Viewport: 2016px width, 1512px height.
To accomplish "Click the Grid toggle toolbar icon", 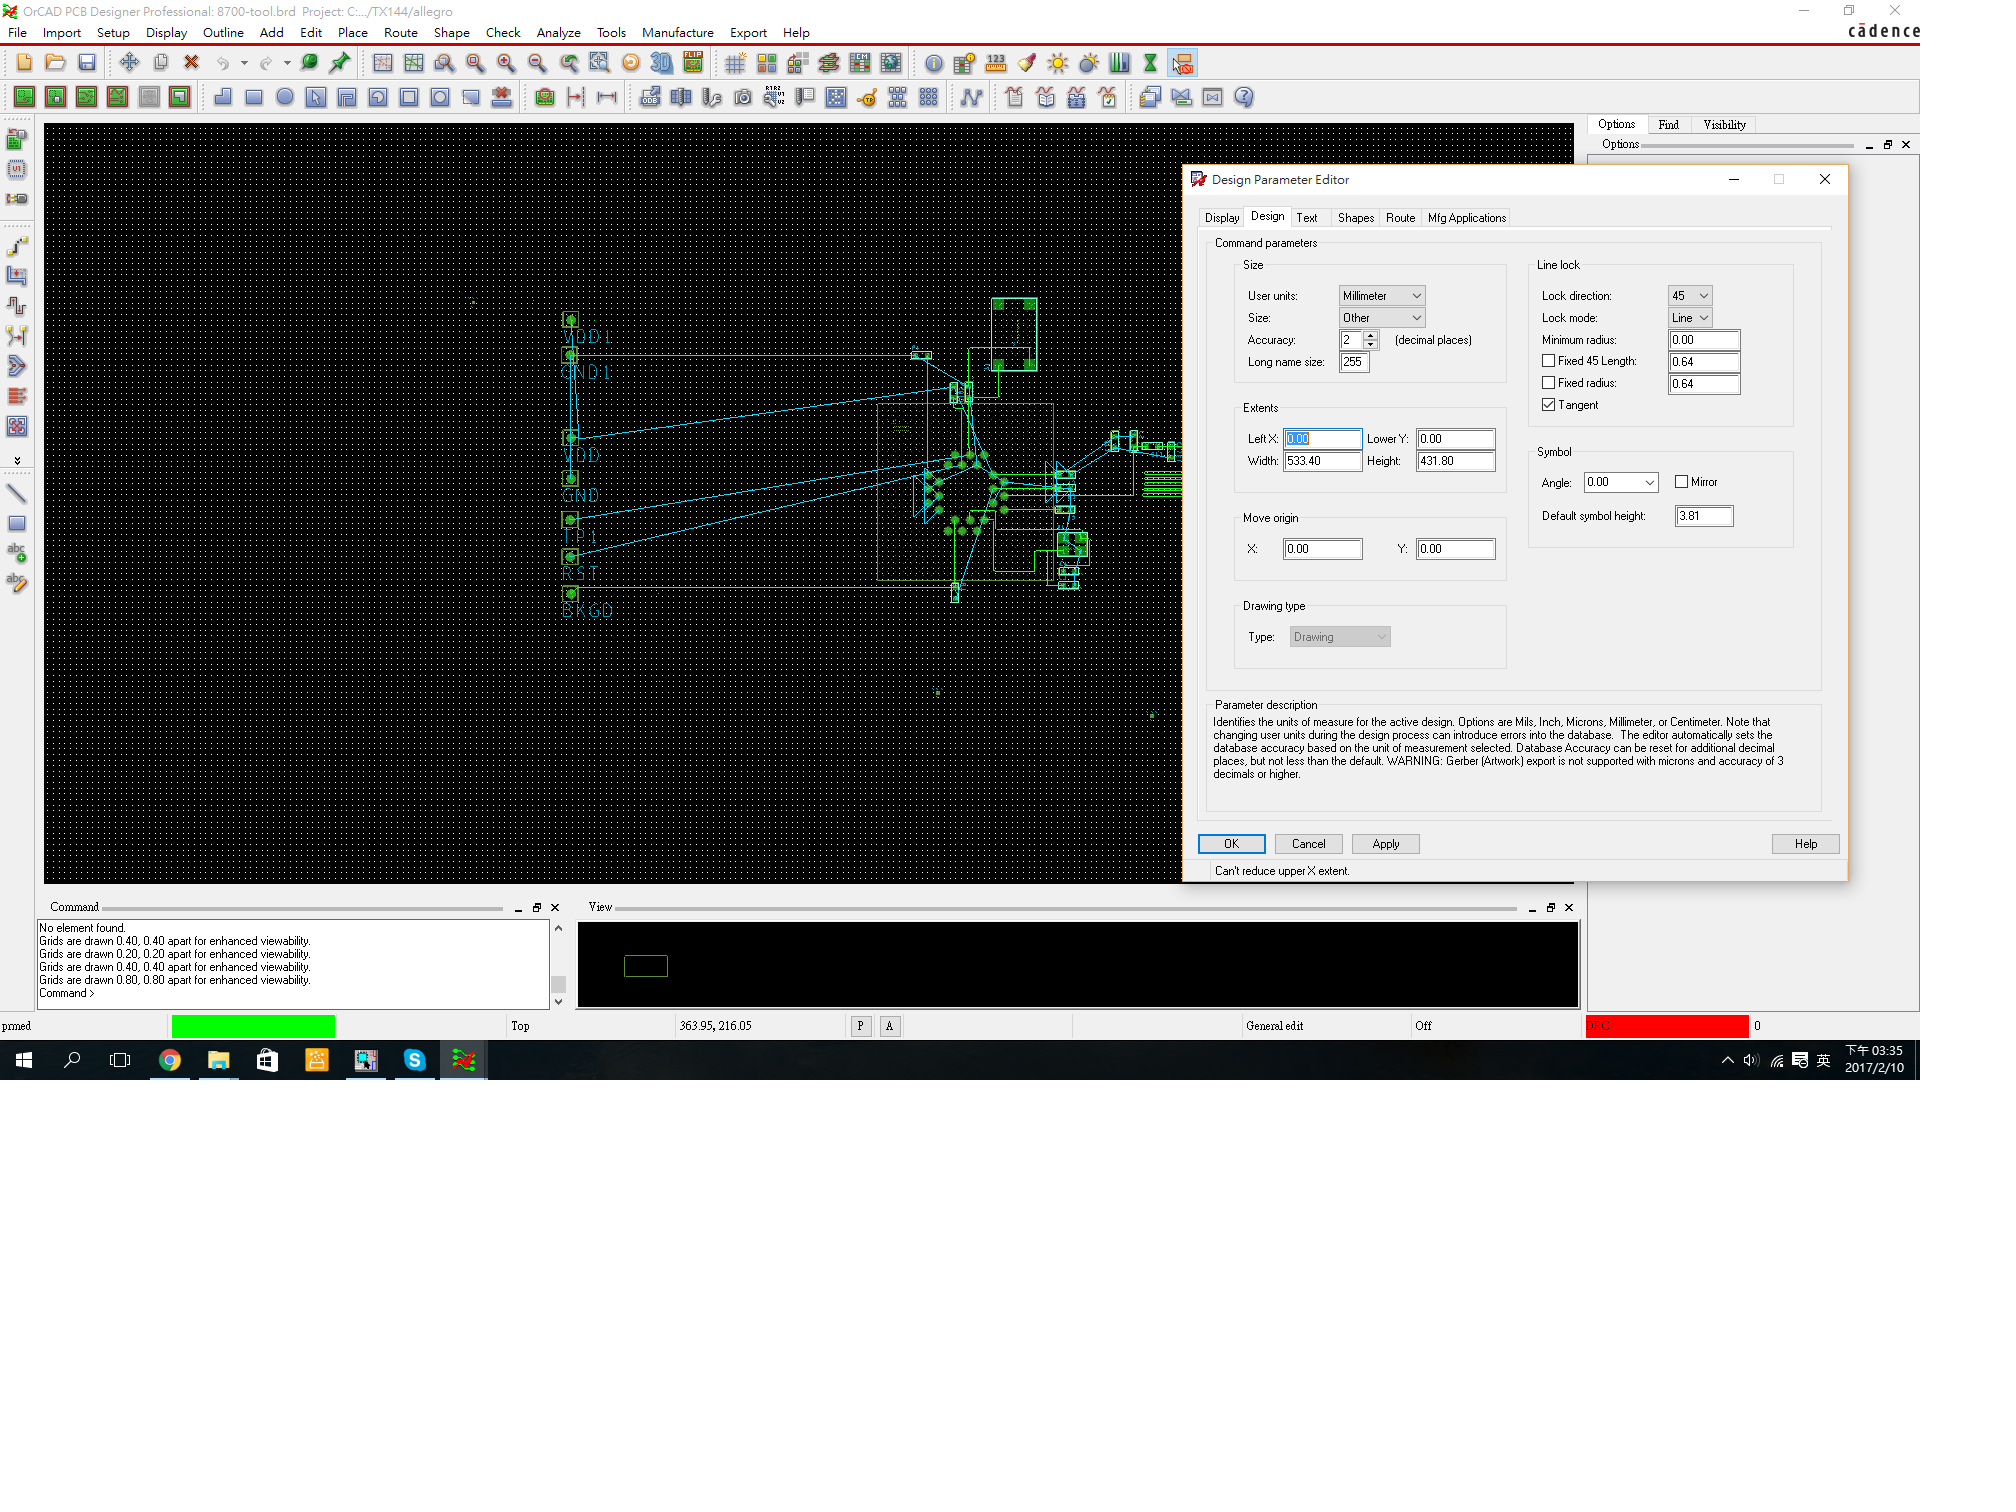I will (735, 64).
